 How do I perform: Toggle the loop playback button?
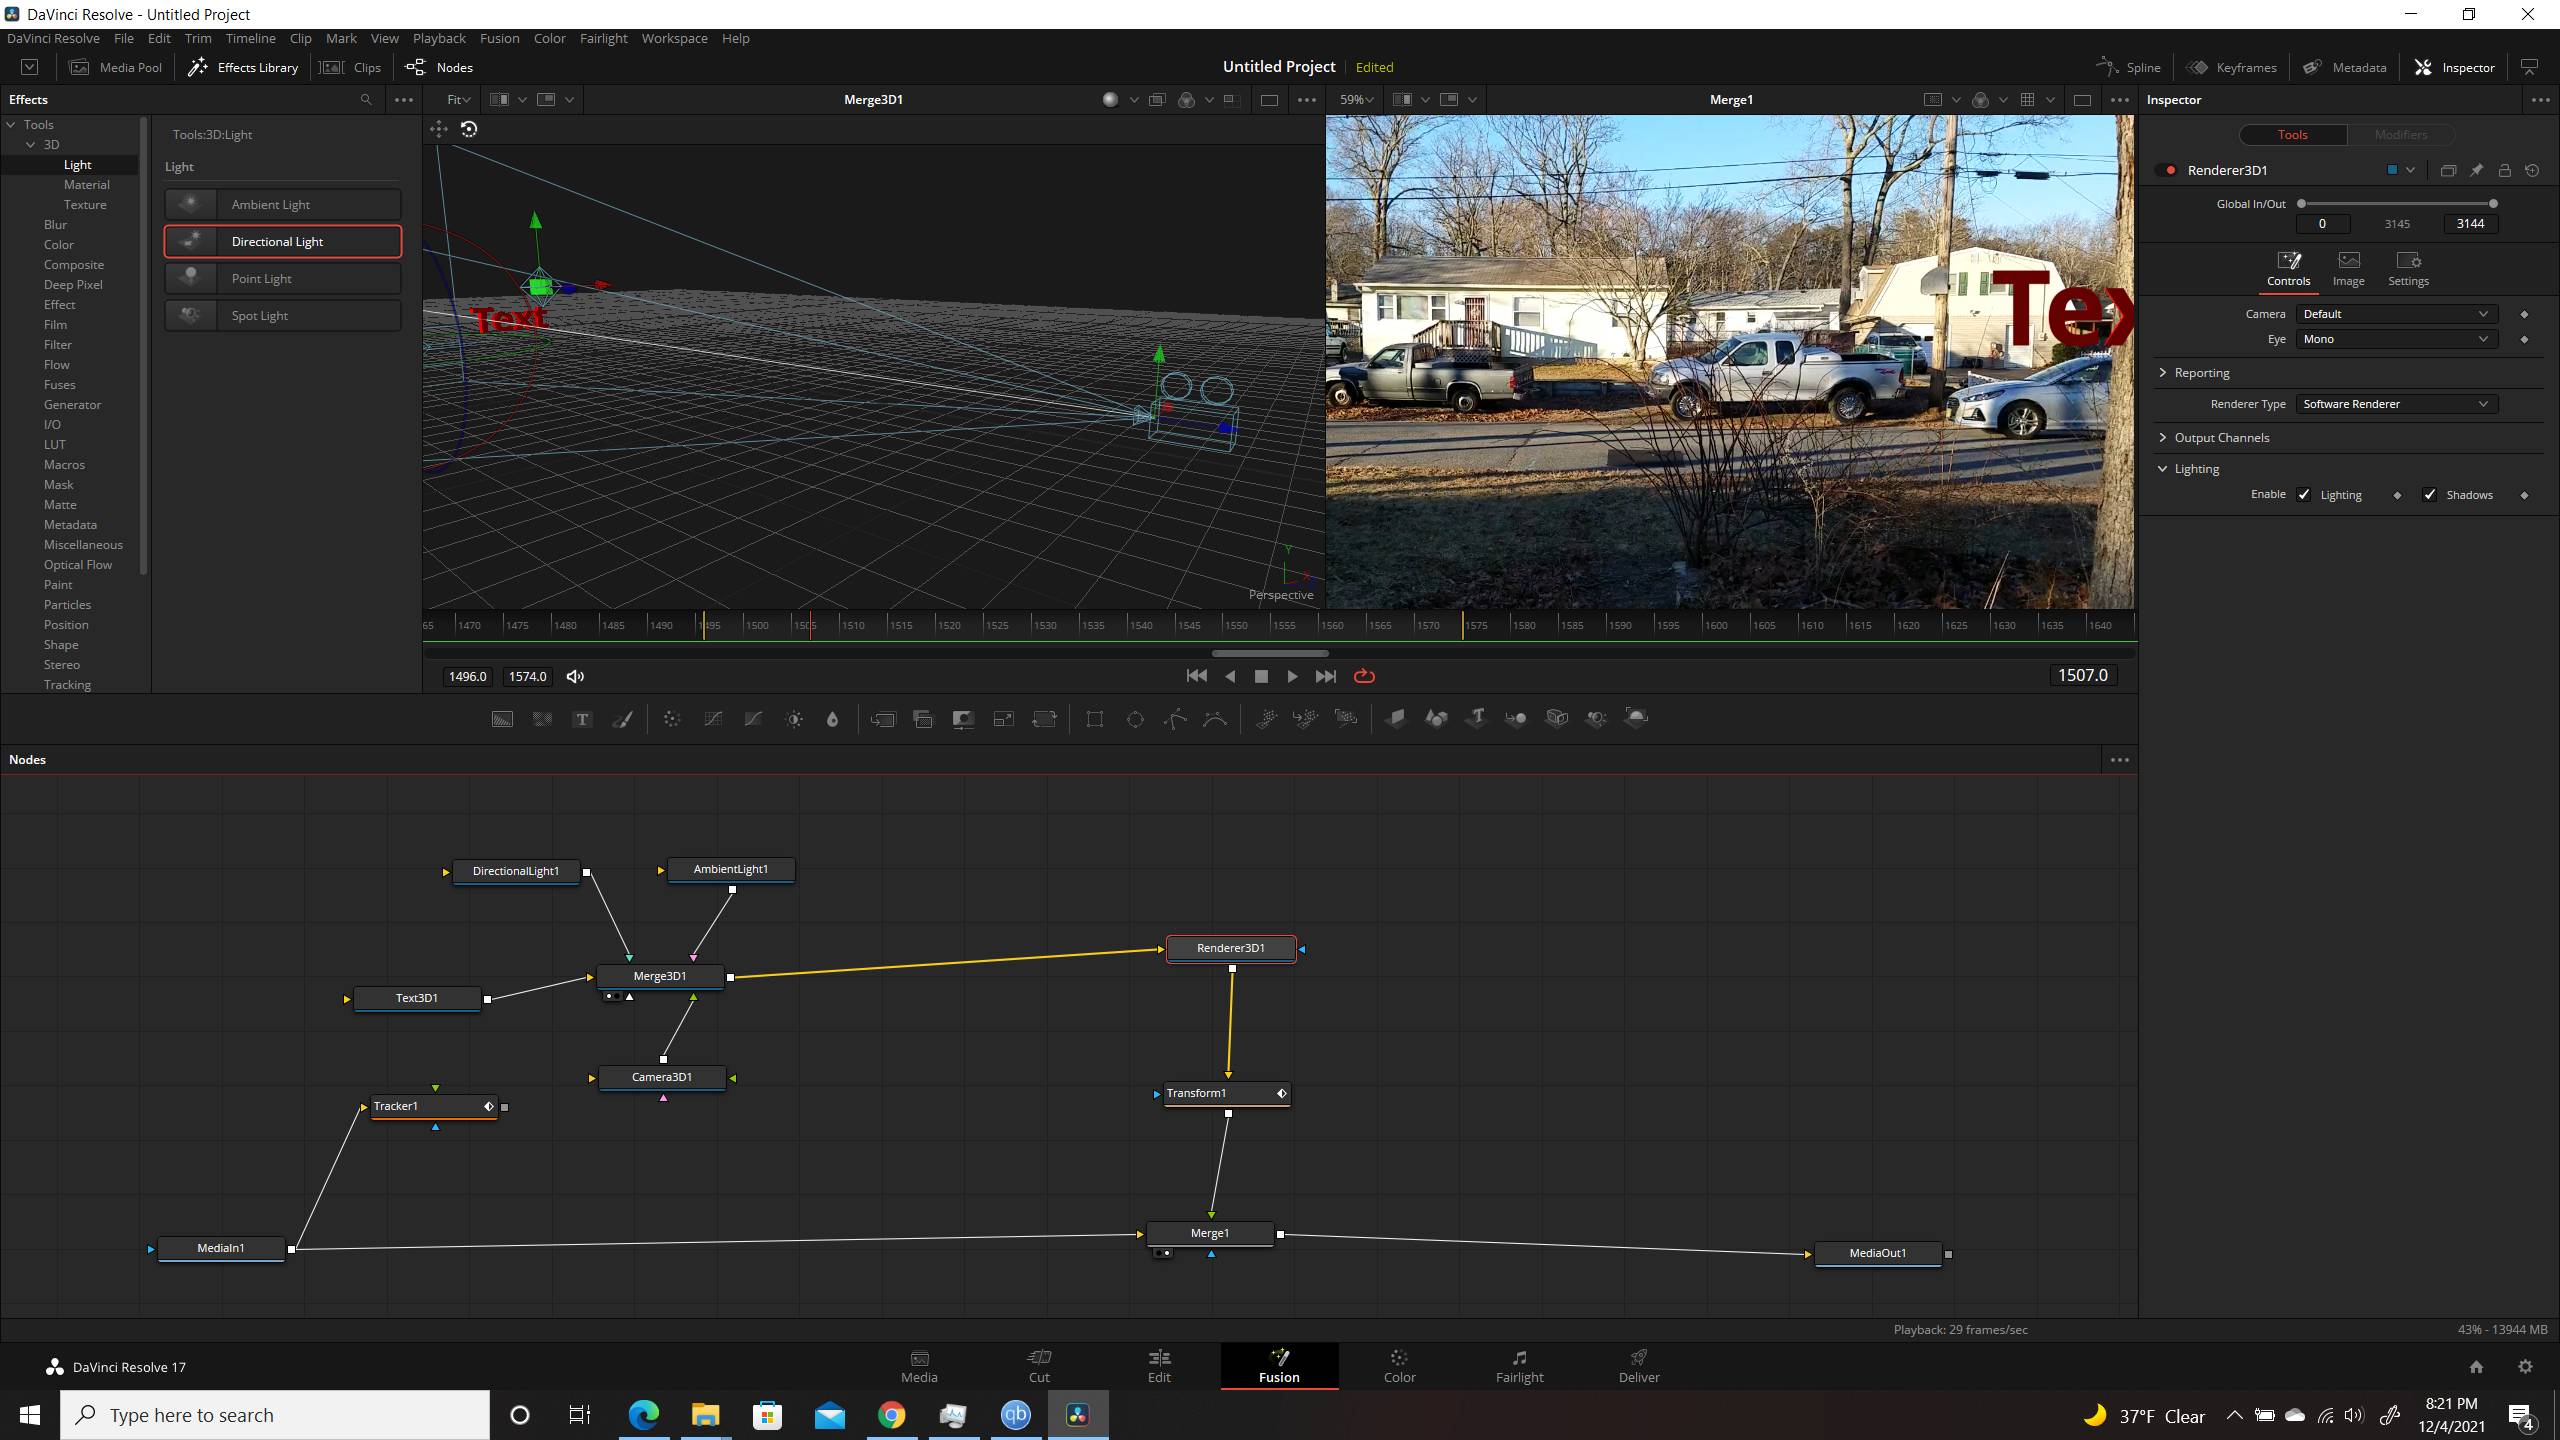pos(1364,677)
